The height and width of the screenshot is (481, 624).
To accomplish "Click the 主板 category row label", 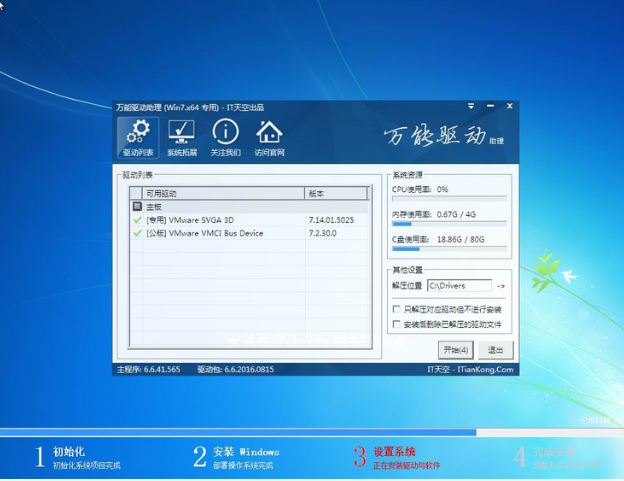I will pyautogui.click(x=154, y=207).
